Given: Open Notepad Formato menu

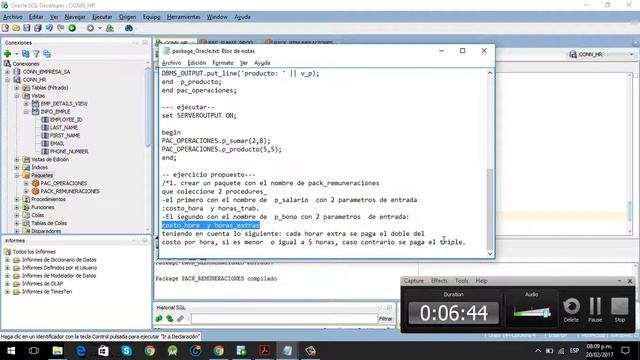Looking at the screenshot, I should pos(223,63).
